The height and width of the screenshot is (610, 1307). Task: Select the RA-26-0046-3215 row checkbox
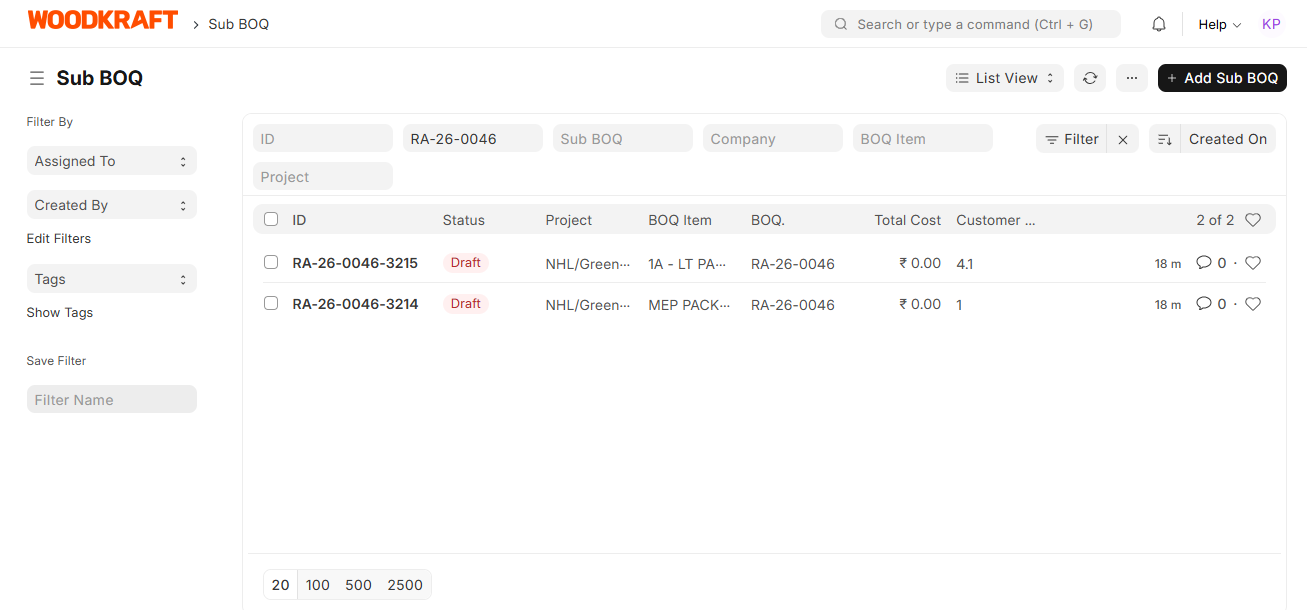pyautogui.click(x=271, y=262)
